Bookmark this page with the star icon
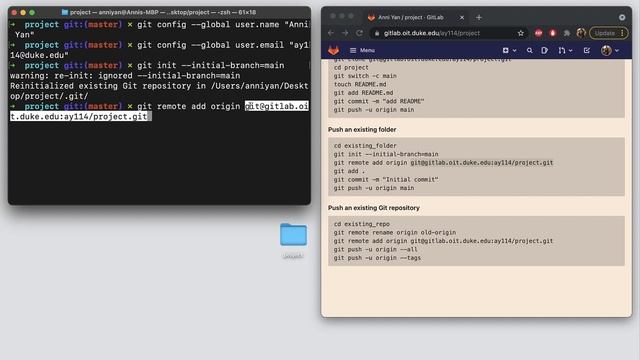The image size is (640, 360). tap(520, 33)
